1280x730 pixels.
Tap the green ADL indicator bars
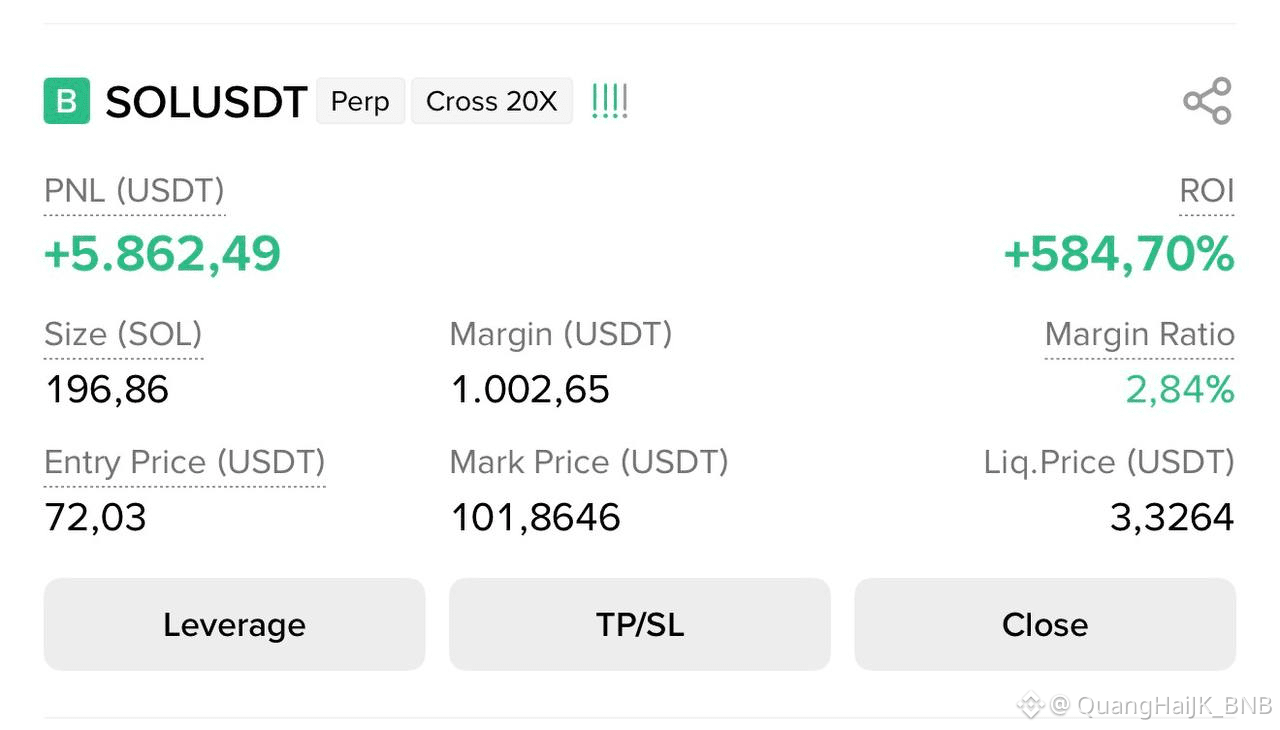pos(609,101)
